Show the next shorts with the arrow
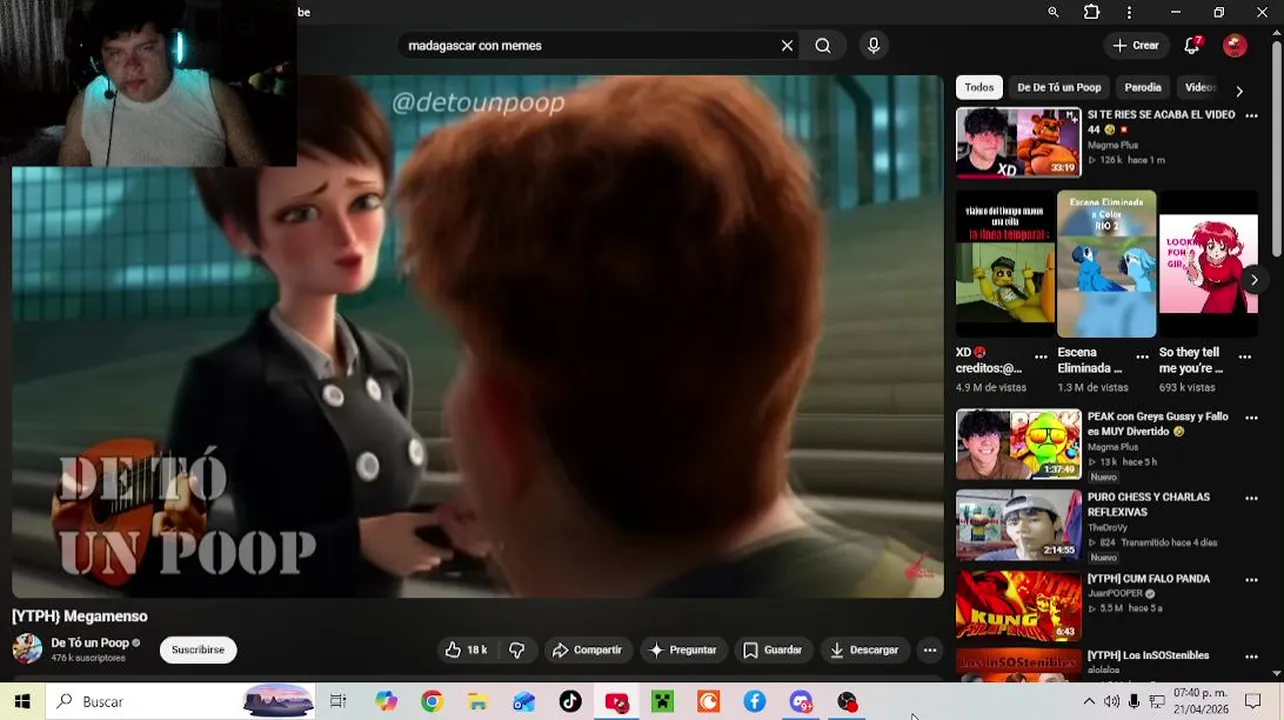Image resolution: width=1284 pixels, height=720 pixels. click(x=1254, y=280)
